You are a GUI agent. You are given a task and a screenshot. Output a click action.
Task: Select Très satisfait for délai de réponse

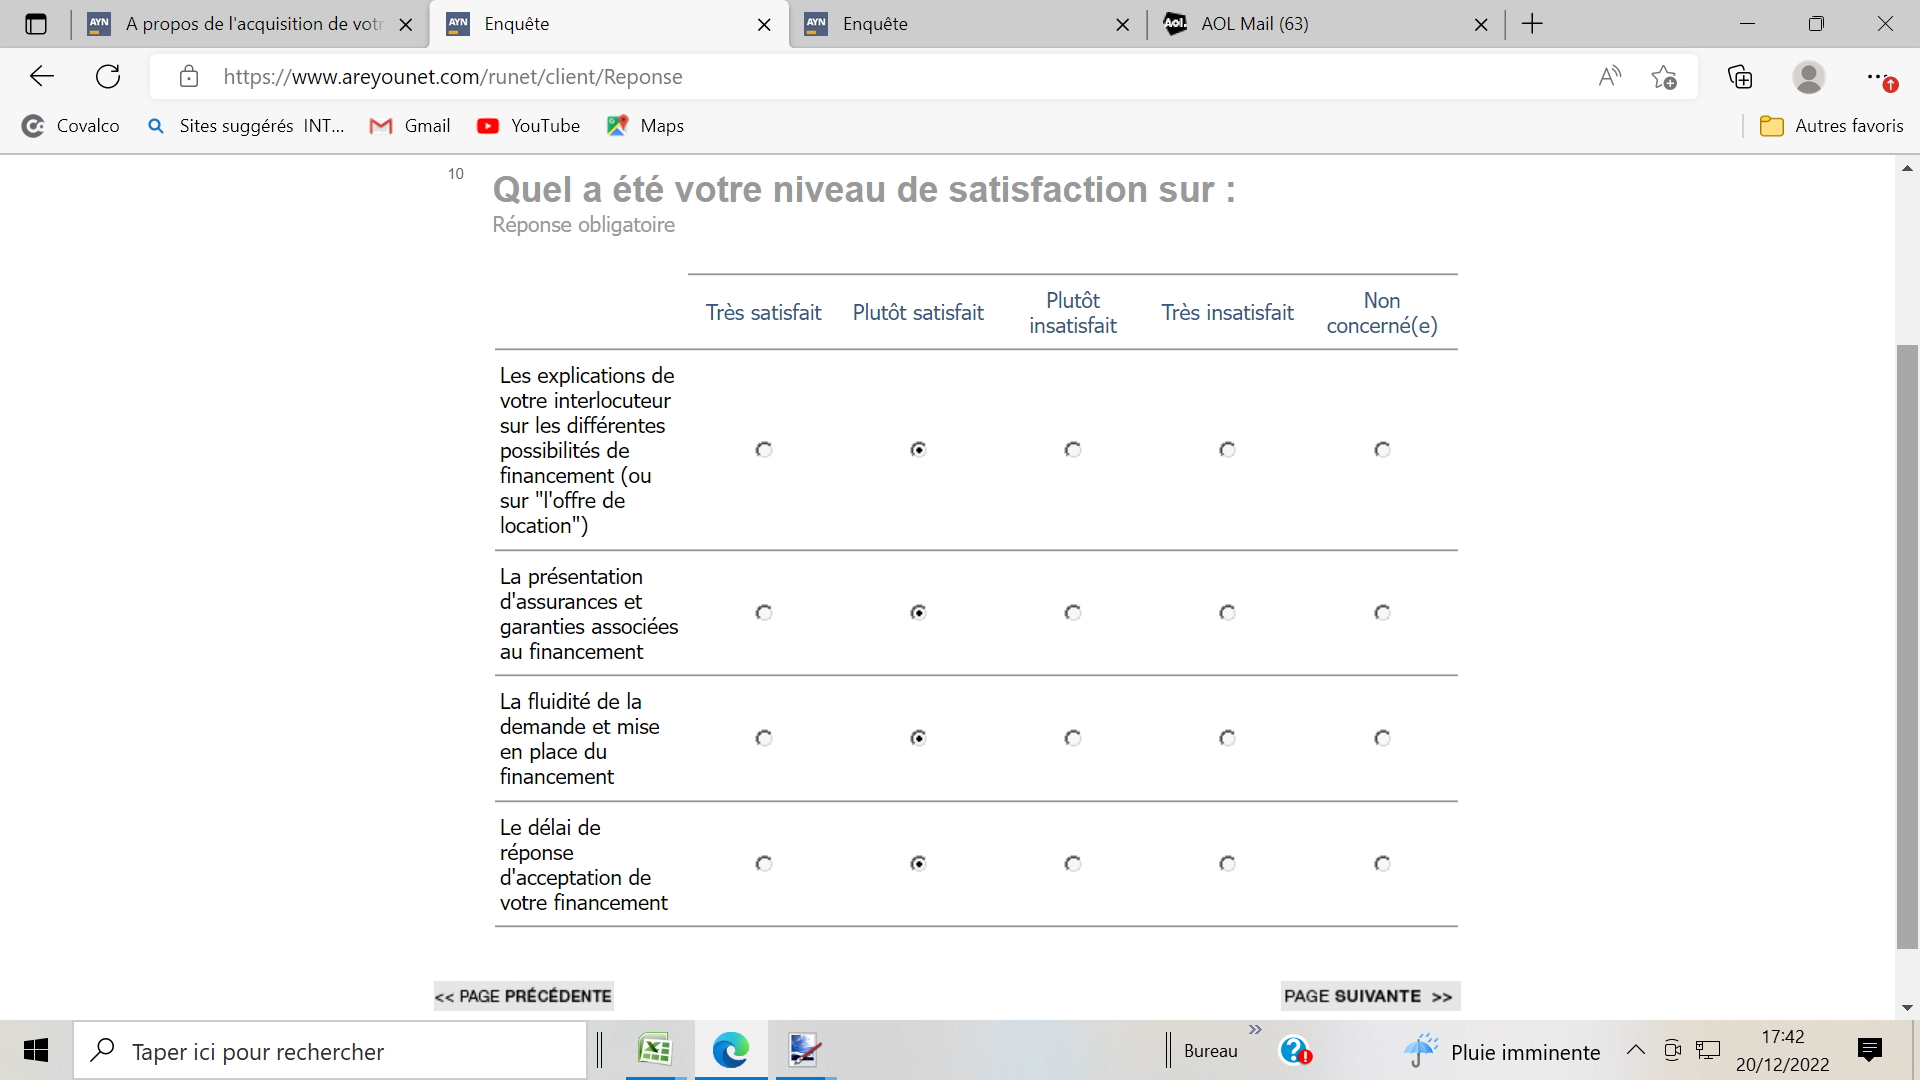(x=764, y=863)
